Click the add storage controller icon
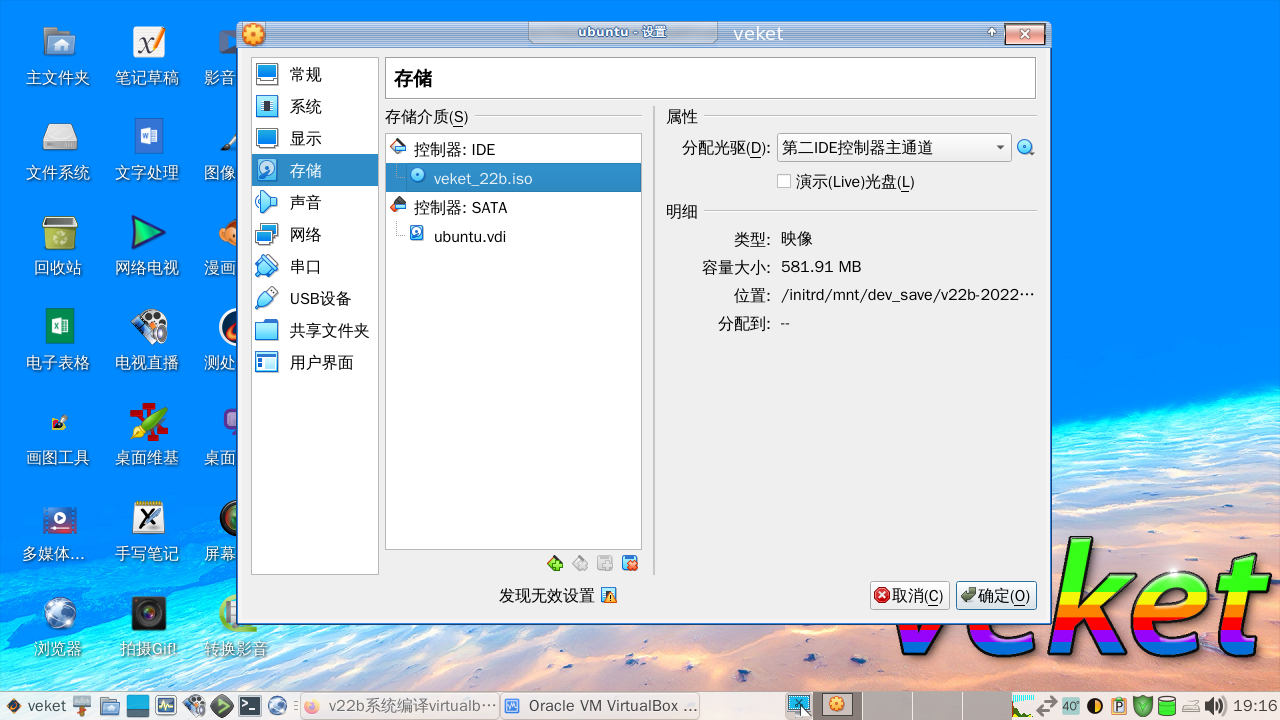The height and width of the screenshot is (720, 1280). pos(555,564)
